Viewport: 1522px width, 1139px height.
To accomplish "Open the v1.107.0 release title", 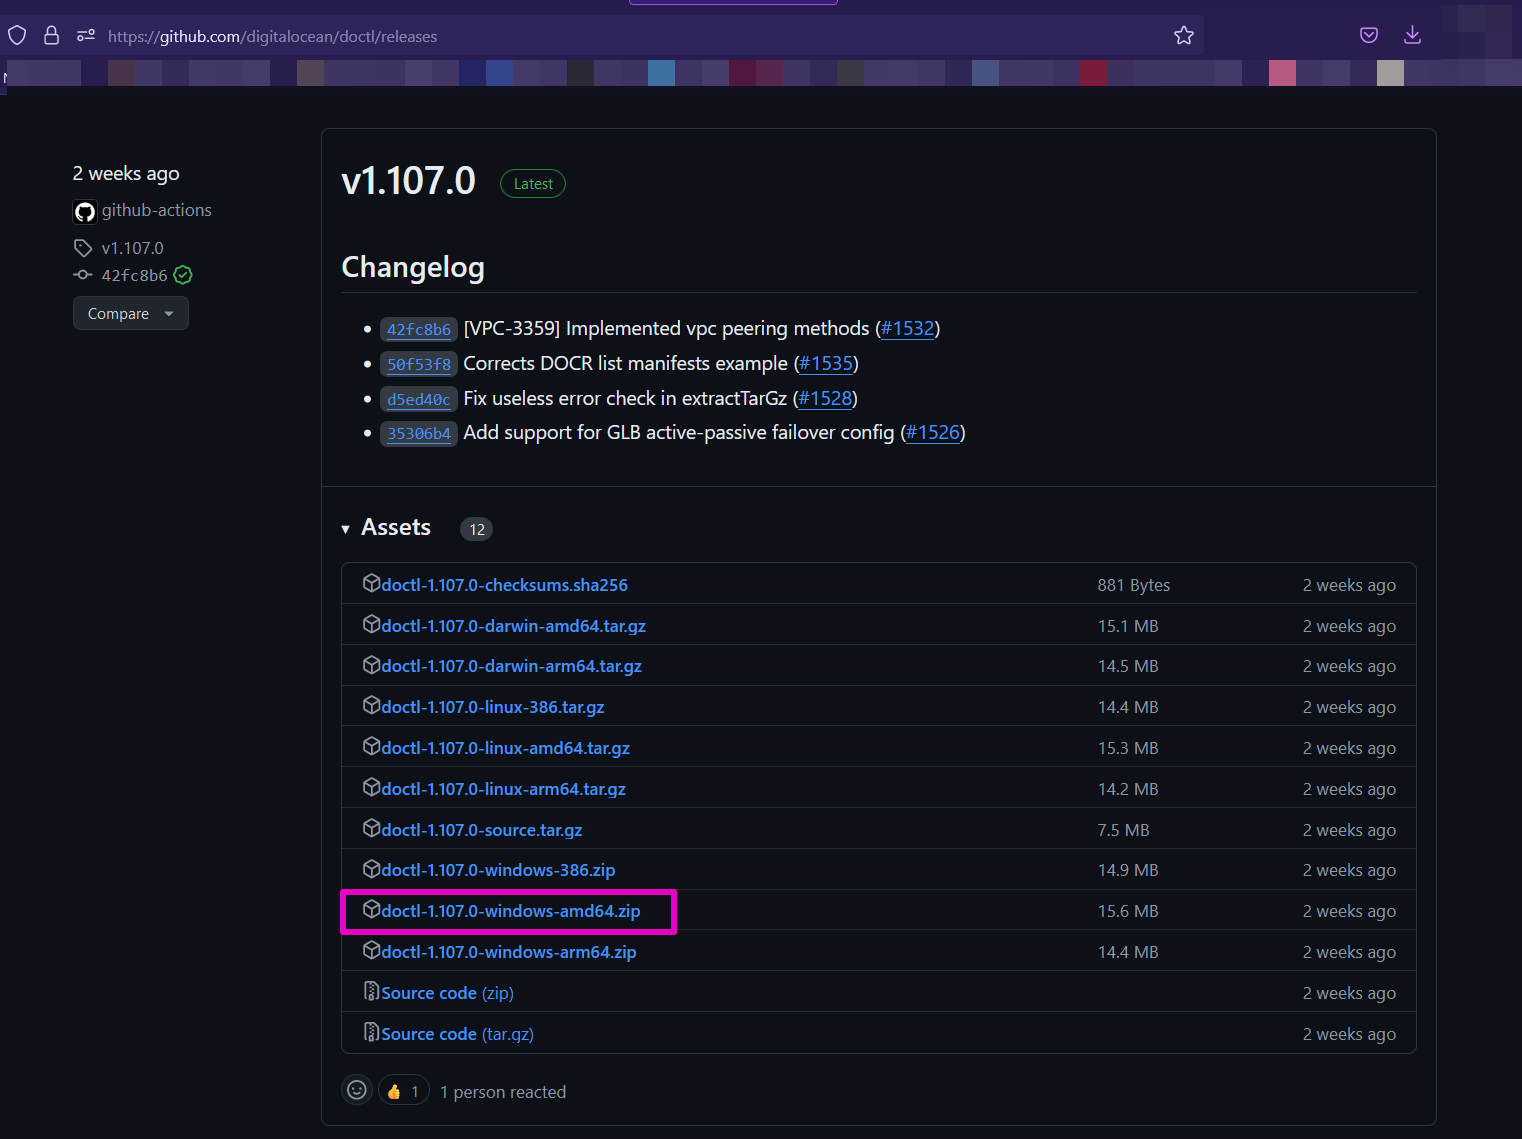I will click(408, 181).
